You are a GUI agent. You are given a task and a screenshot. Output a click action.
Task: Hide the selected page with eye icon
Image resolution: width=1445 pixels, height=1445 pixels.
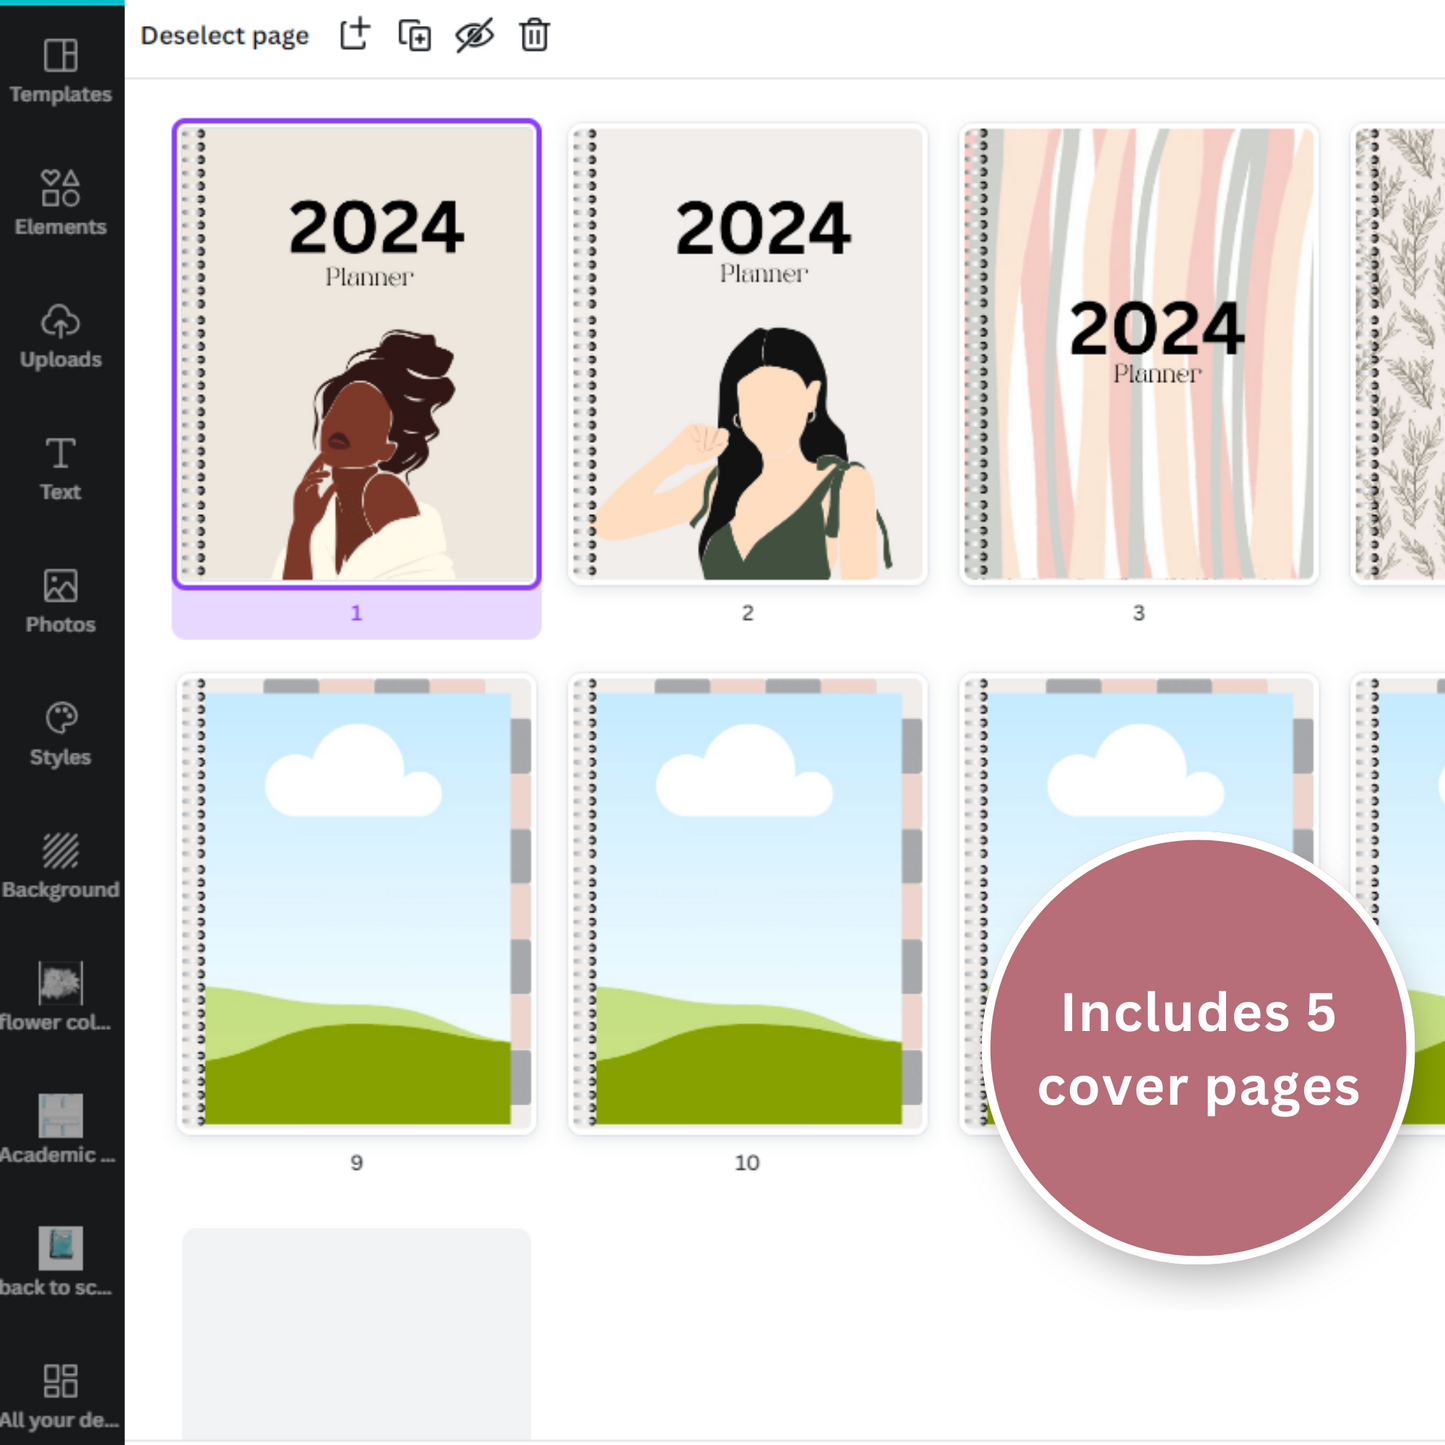(474, 35)
